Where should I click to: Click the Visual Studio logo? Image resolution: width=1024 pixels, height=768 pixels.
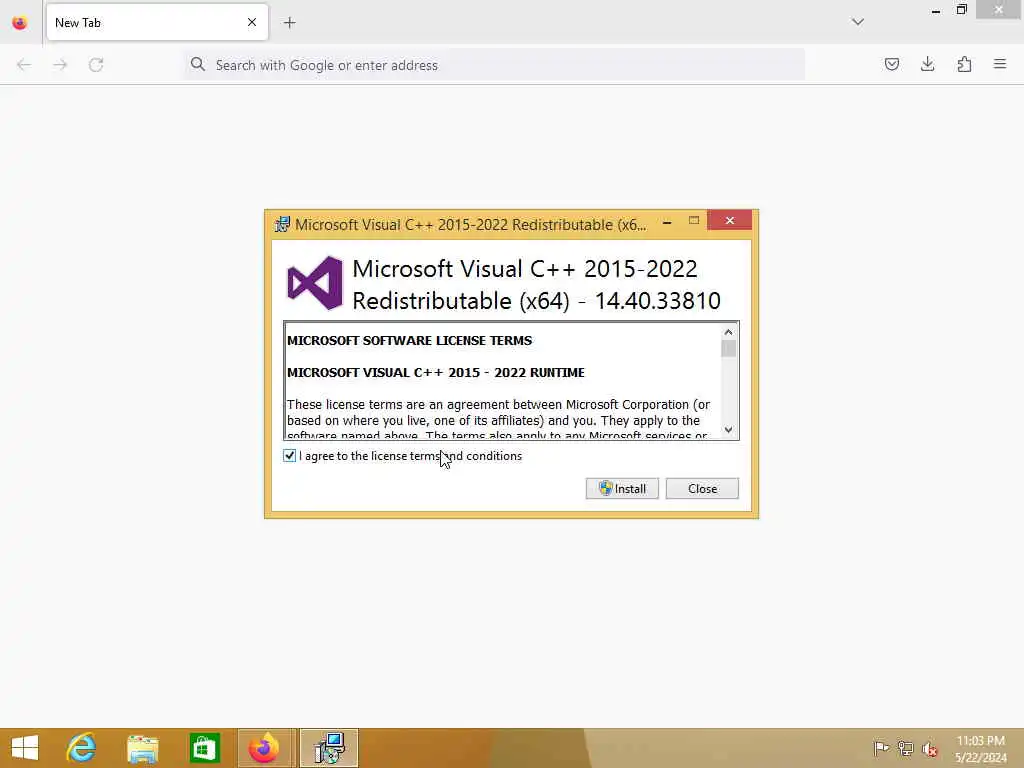[315, 283]
